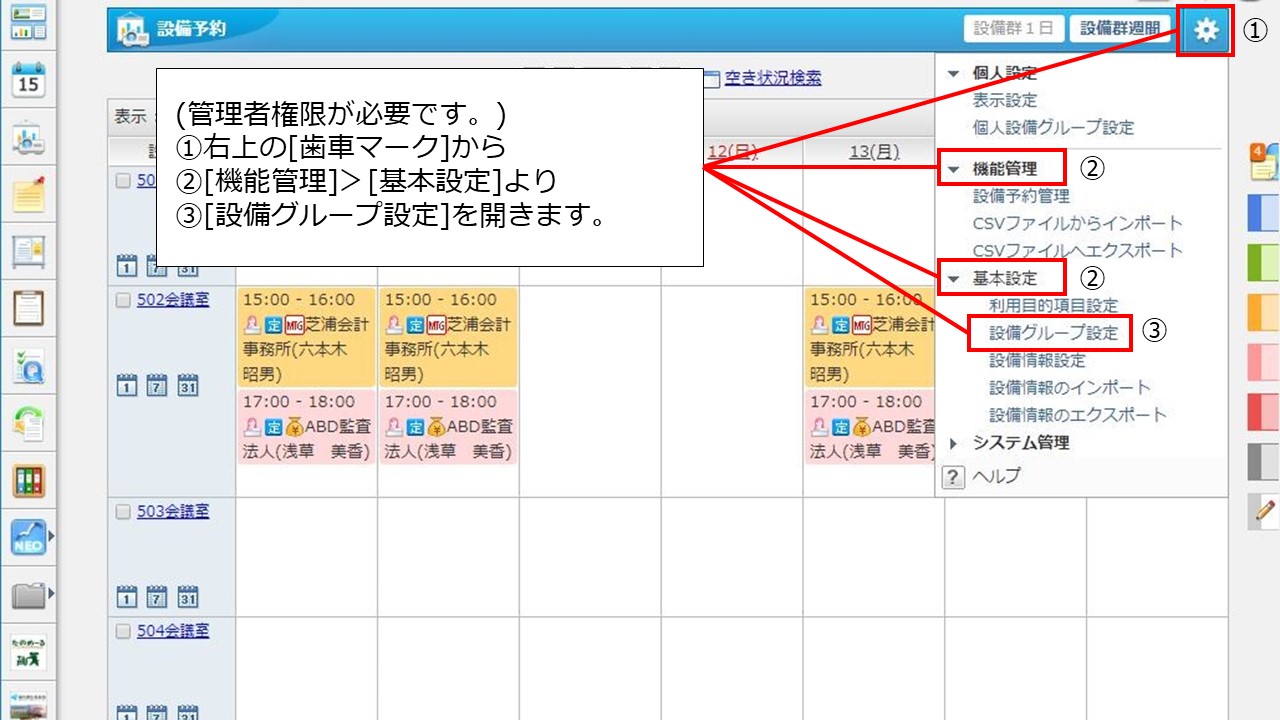This screenshot has width=1280, height=720.
Task: Open the 504会議室 link
Action: click(173, 631)
